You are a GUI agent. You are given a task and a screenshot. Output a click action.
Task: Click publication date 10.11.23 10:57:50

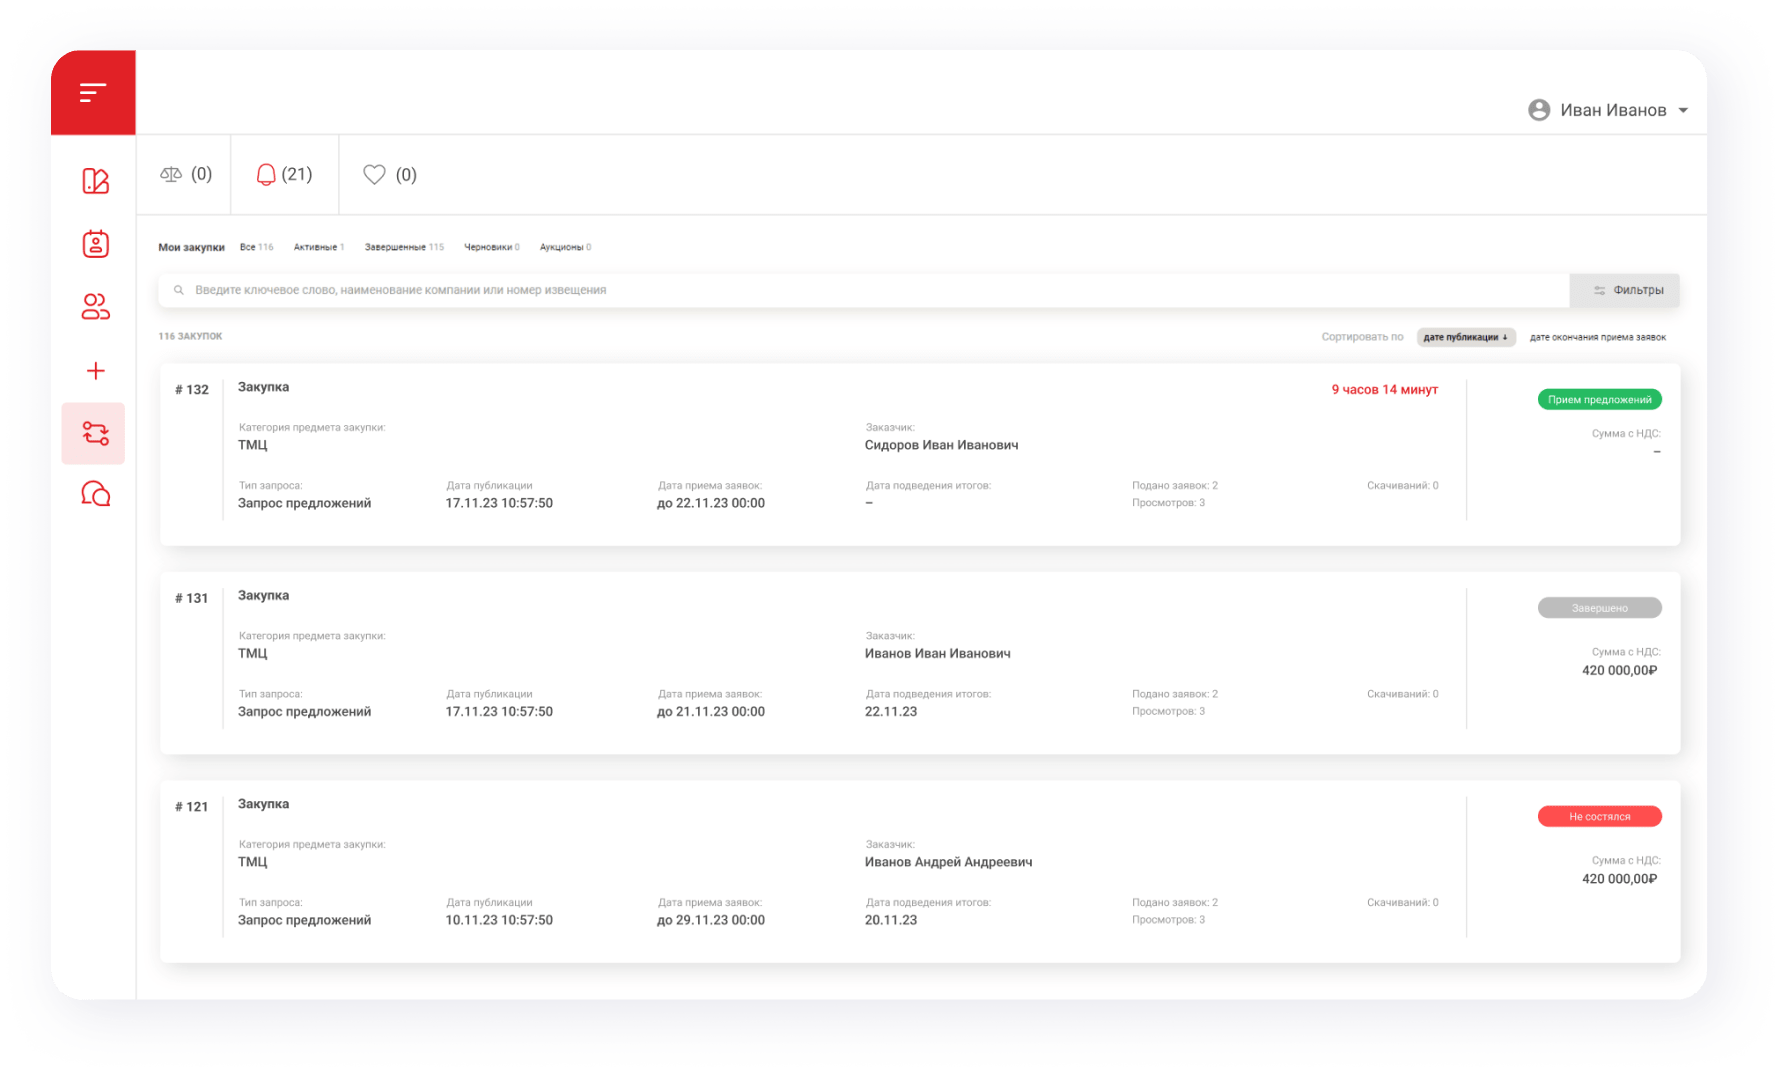(x=499, y=920)
